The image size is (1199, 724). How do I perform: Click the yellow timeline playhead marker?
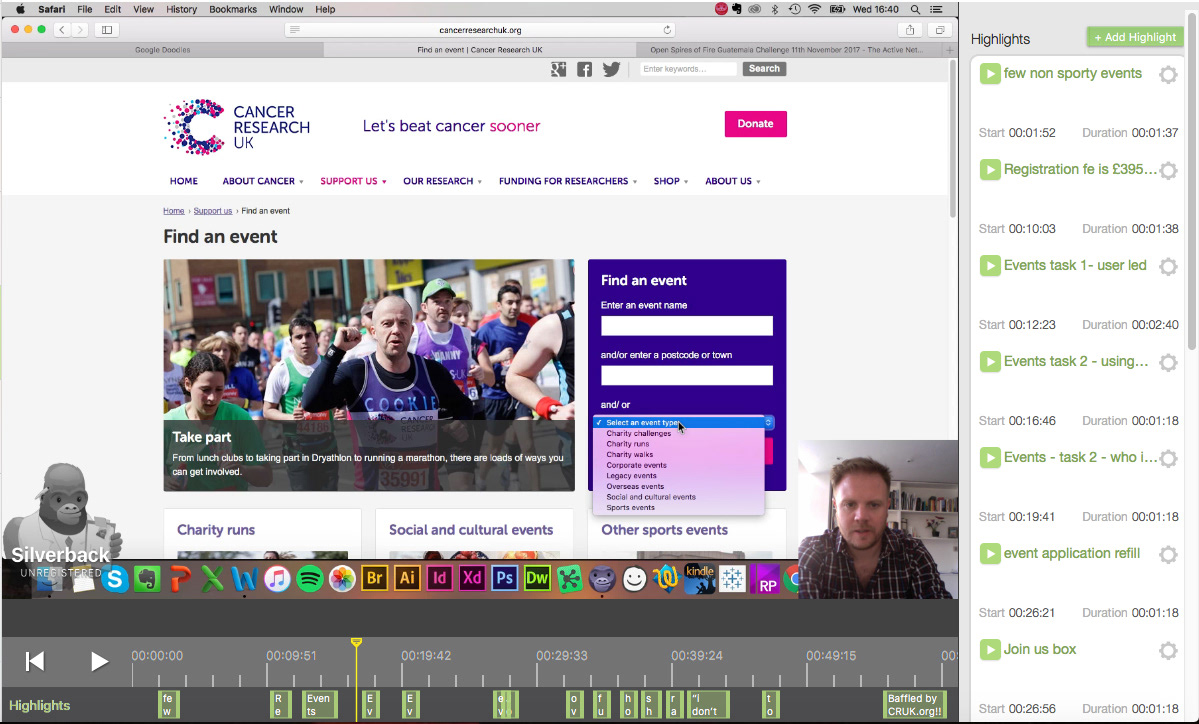356,642
